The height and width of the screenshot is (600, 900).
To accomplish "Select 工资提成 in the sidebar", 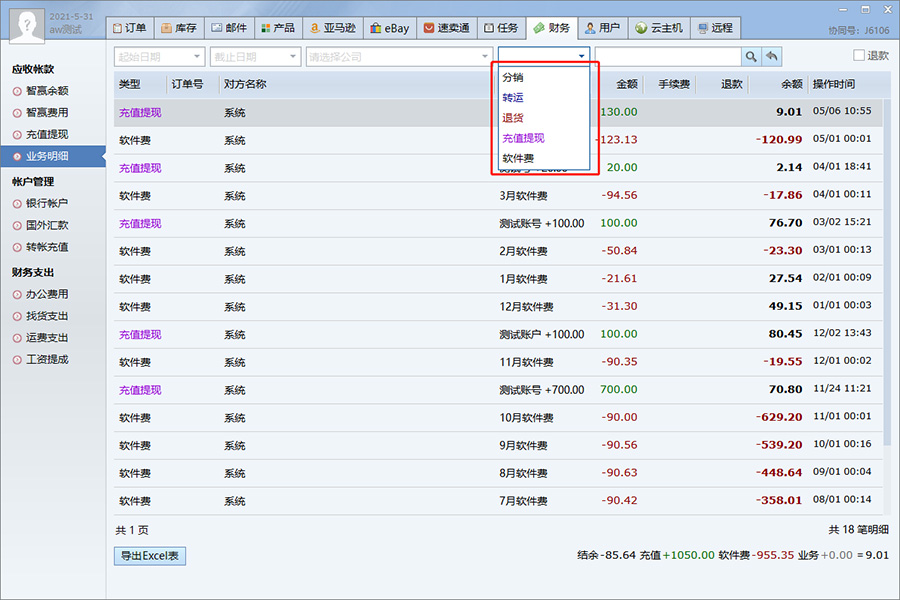I will [x=47, y=360].
